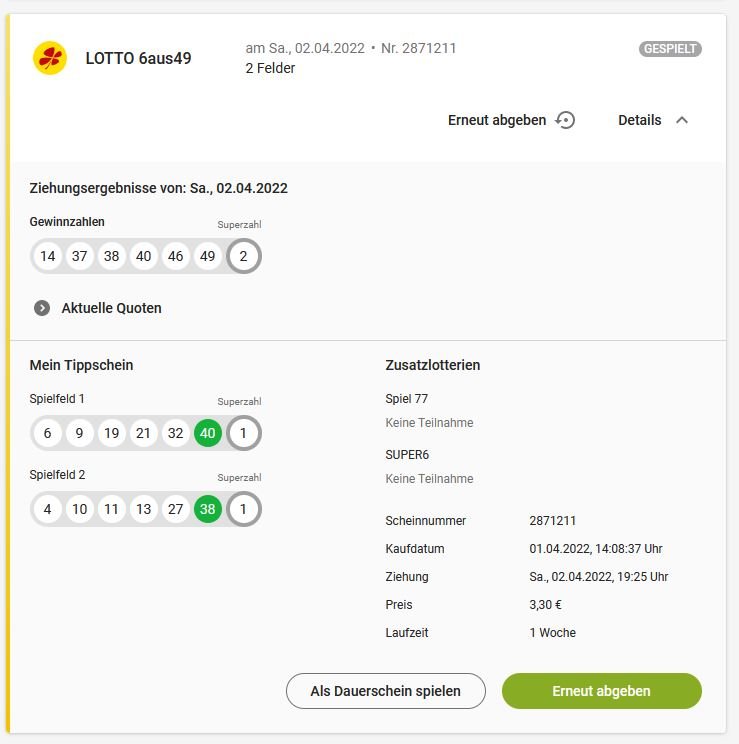Image resolution: width=739 pixels, height=744 pixels.
Task: Click Superzahl 1 circle in Spielfeld 1
Action: [x=243, y=433]
